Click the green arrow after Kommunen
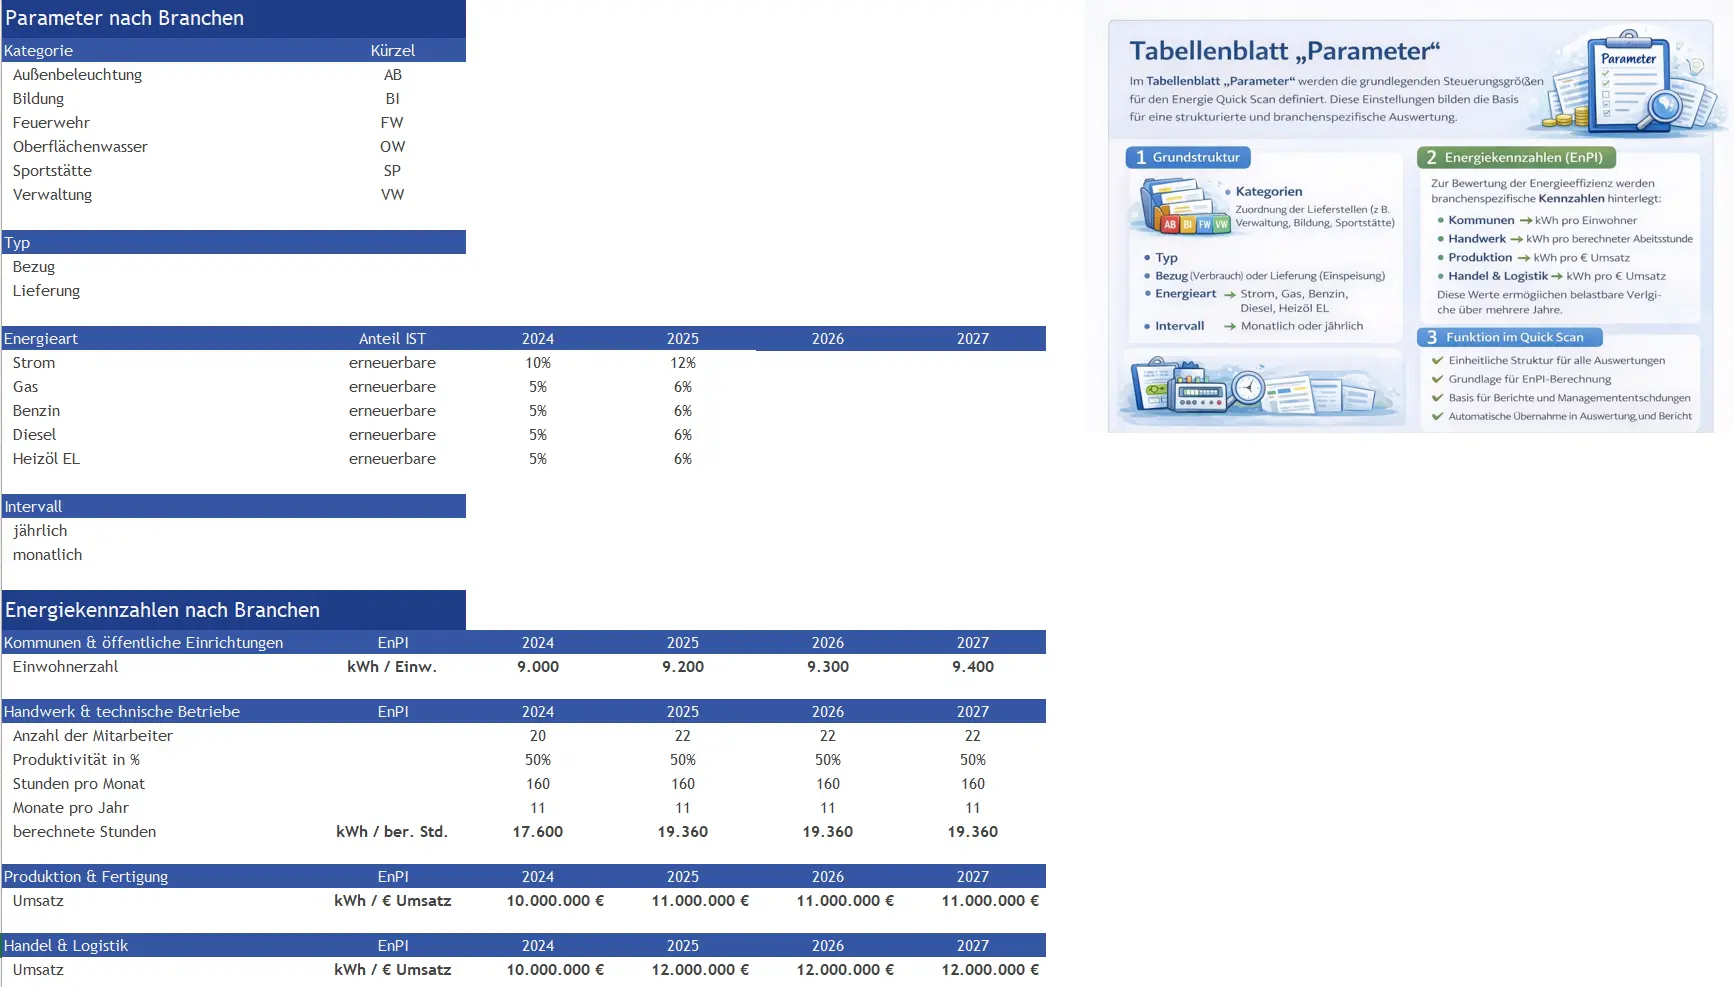The image size is (1734, 987). 1525,221
